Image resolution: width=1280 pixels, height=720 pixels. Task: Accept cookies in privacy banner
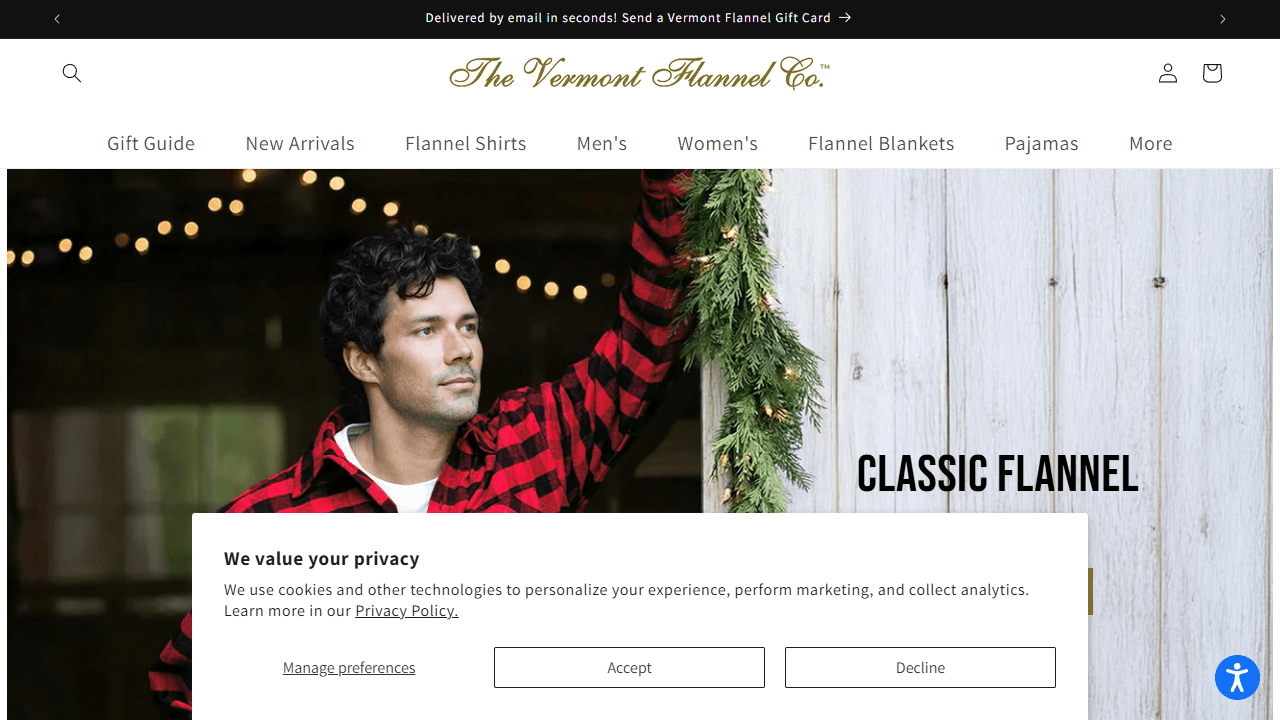(x=629, y=667)
